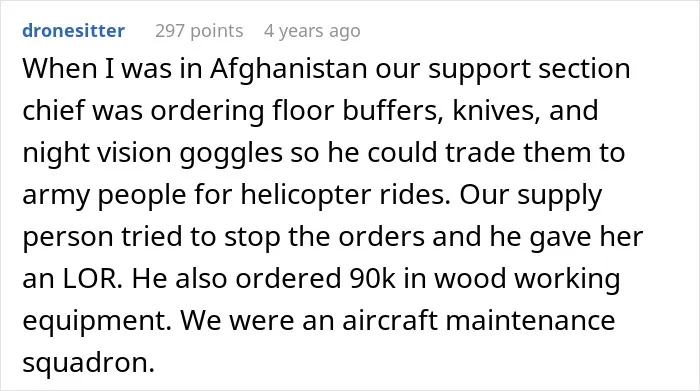Click the word 'section' in the first line

(584, 69)
